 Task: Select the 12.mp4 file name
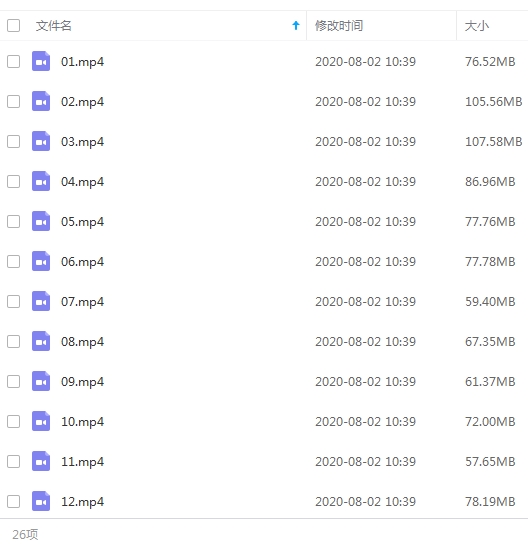point(83,502)
